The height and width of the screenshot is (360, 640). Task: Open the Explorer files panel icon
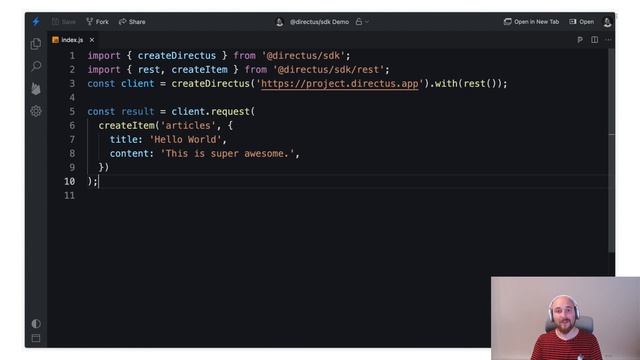click(x=36, y=44)
